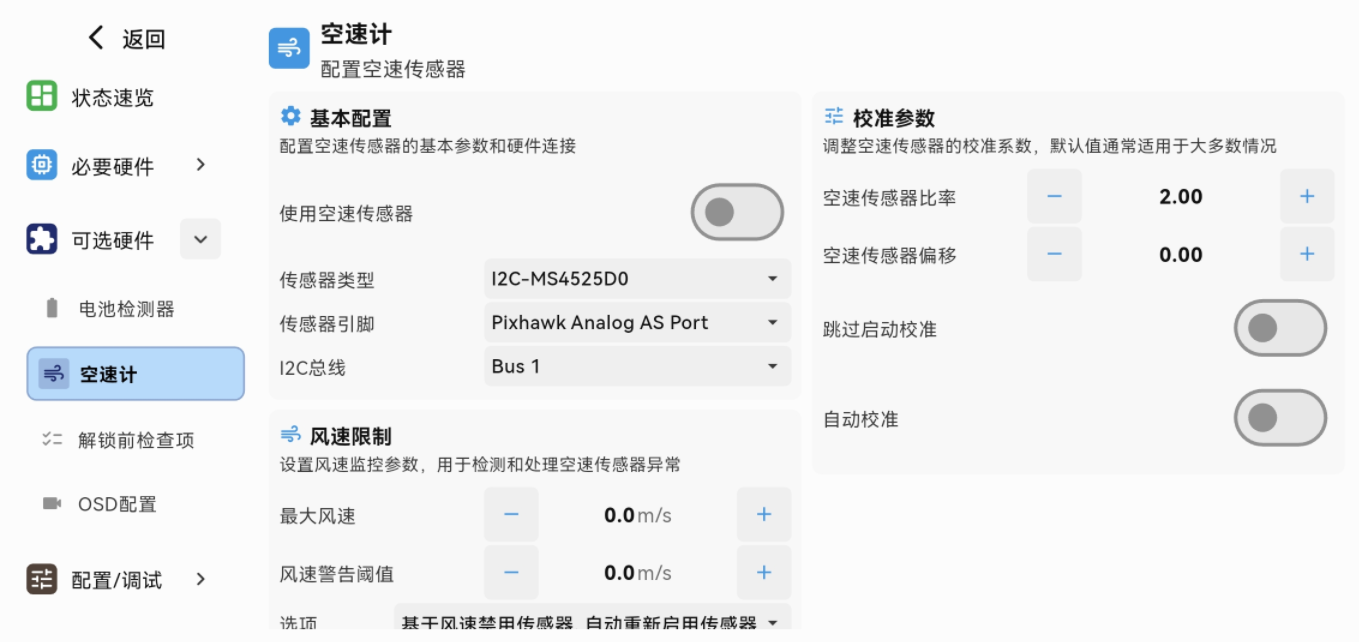
Task: Open the 状态速览 menu item
Action: pyautogui.click(x=112, y=98)
